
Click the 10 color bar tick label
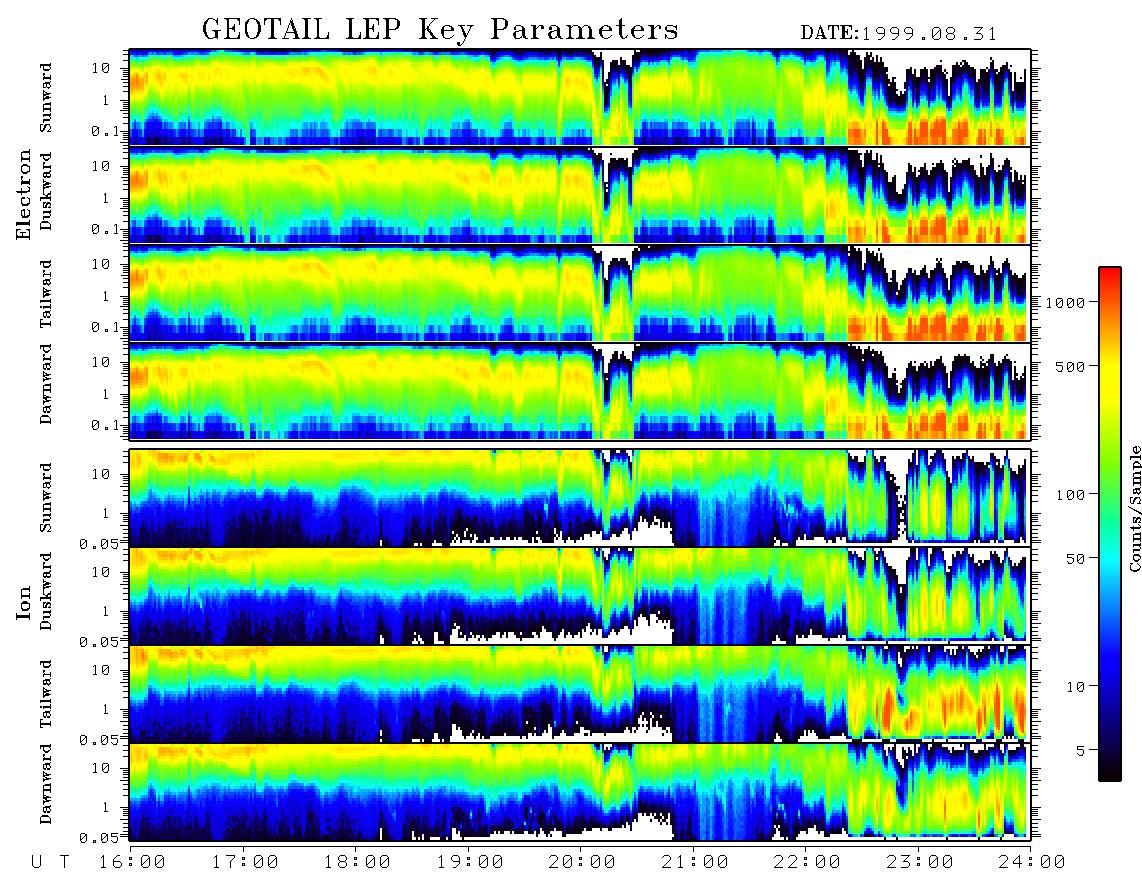point(1075,687)
